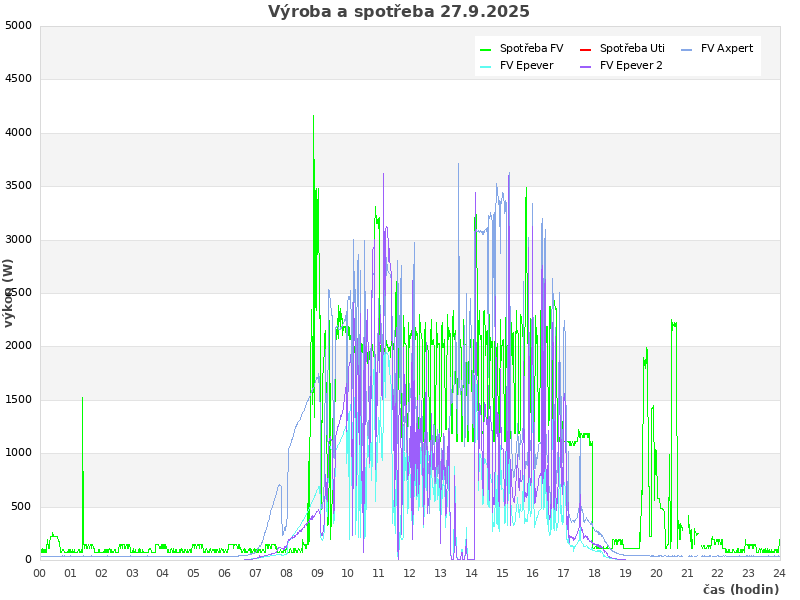Click the purple FV Epever 2 swatch
The width and height of the screenshot is (800, 600).
click(x=586, y=66)
